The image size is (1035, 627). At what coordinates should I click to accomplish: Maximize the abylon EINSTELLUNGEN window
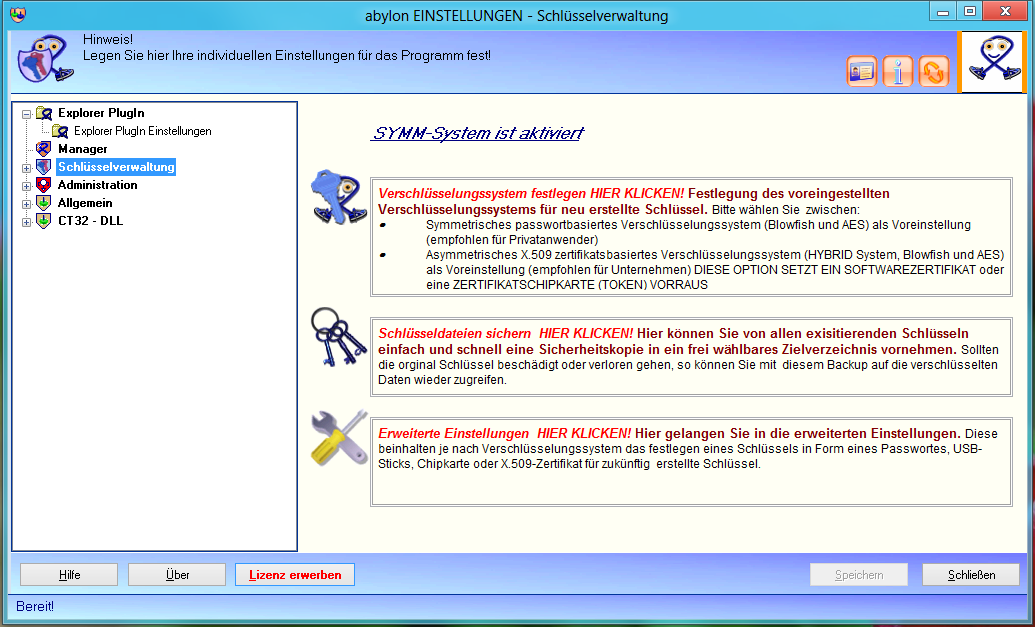(970, 11)
